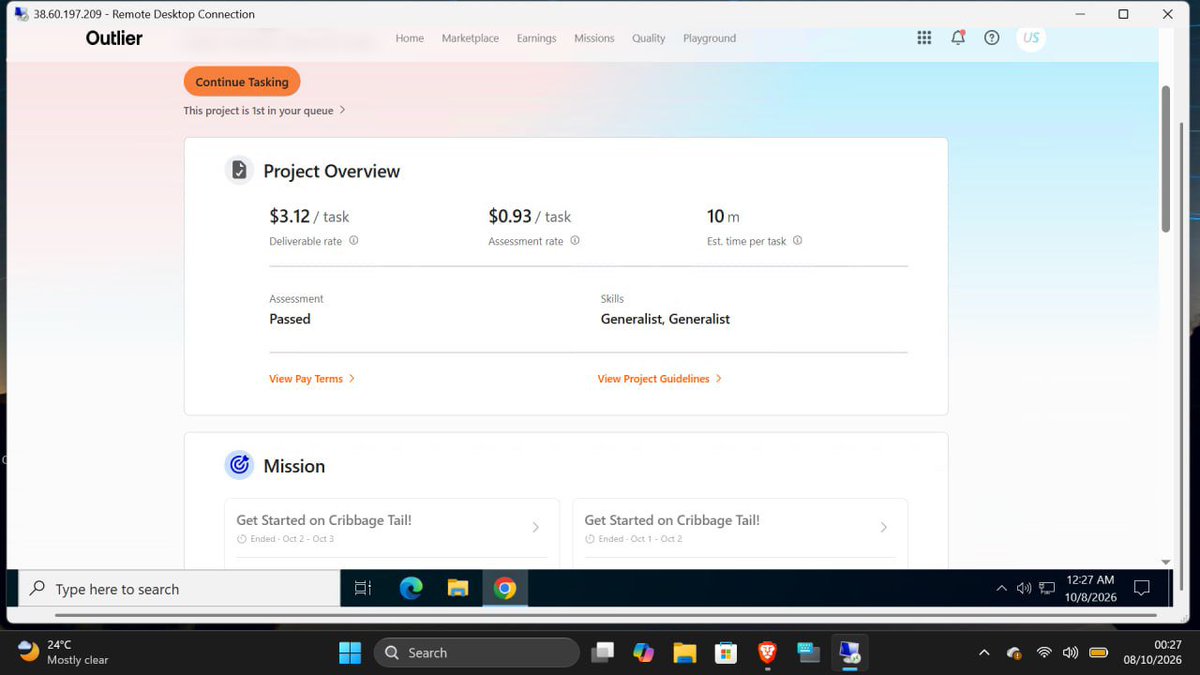Click the Project Overview document icon

coord(239,170)
